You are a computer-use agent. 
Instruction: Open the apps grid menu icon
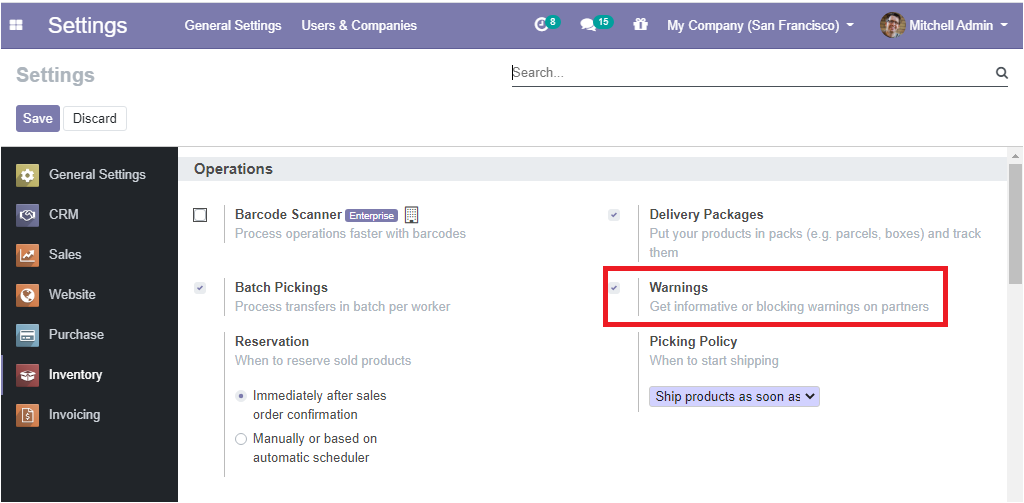[x=16, y=25]
